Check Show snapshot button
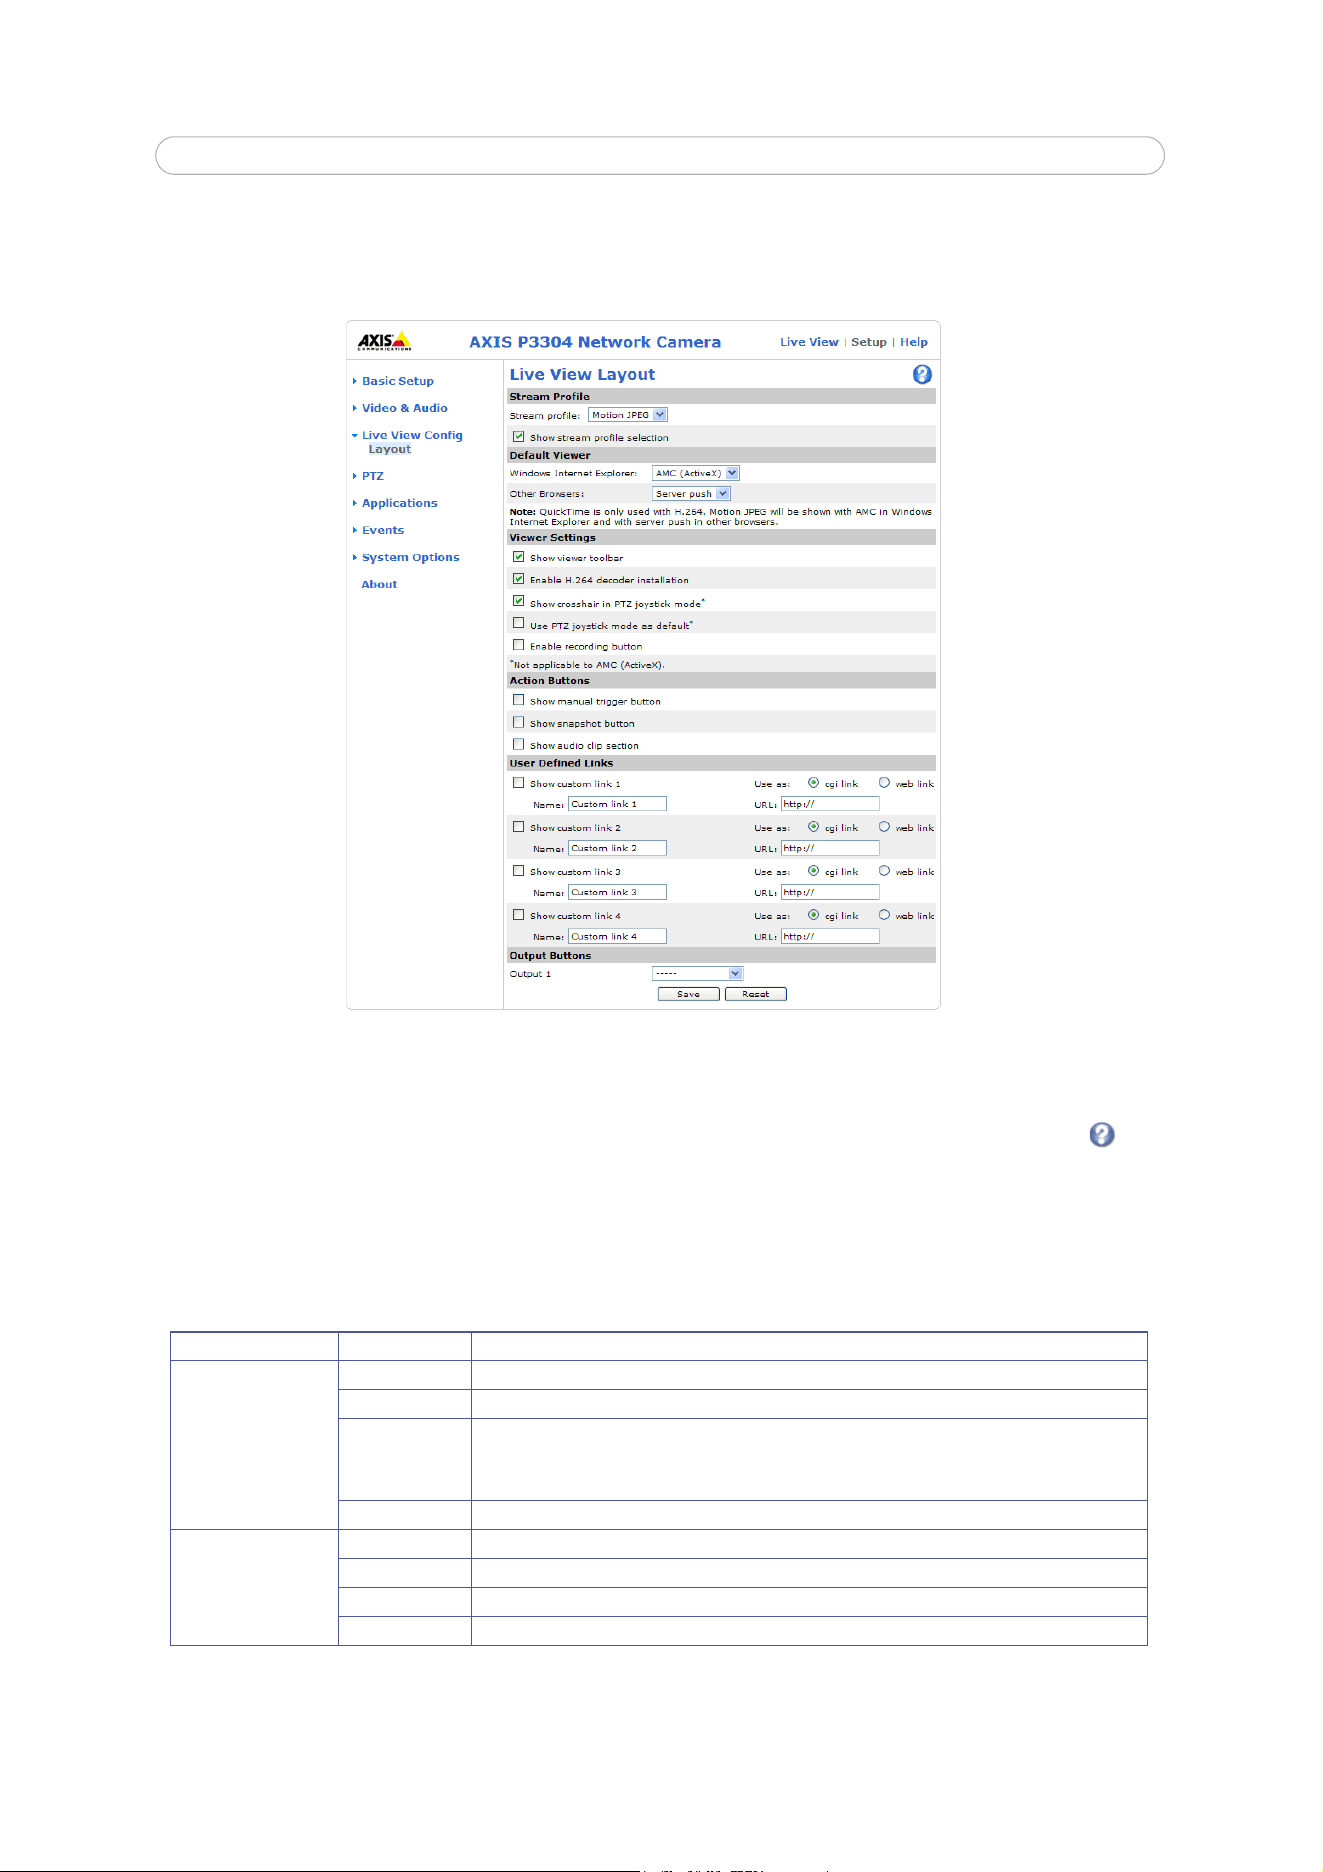This screenshot has height=1872, width=1323. [x=518, y=722]
